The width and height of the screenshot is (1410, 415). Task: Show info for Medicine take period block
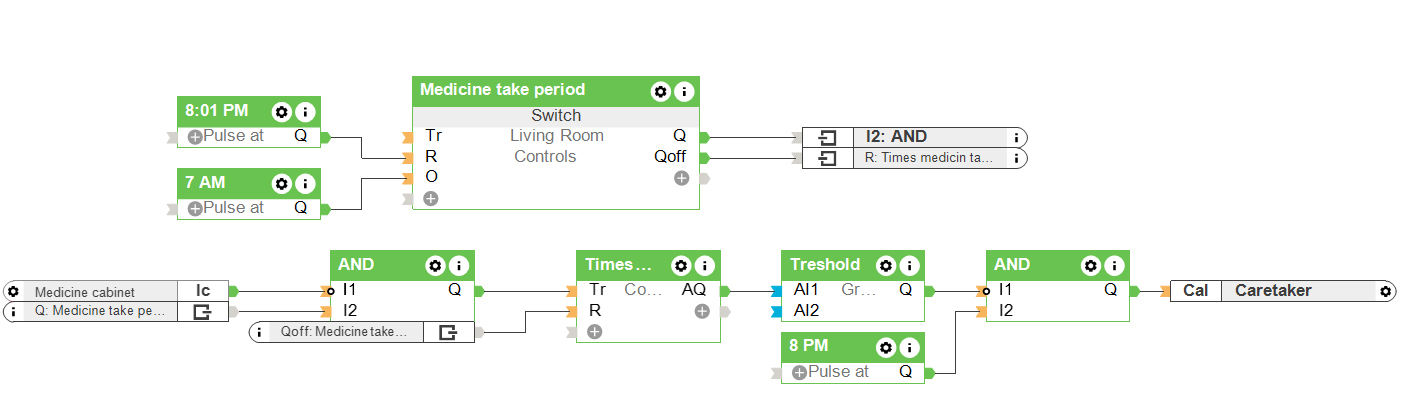click(684, 91)
